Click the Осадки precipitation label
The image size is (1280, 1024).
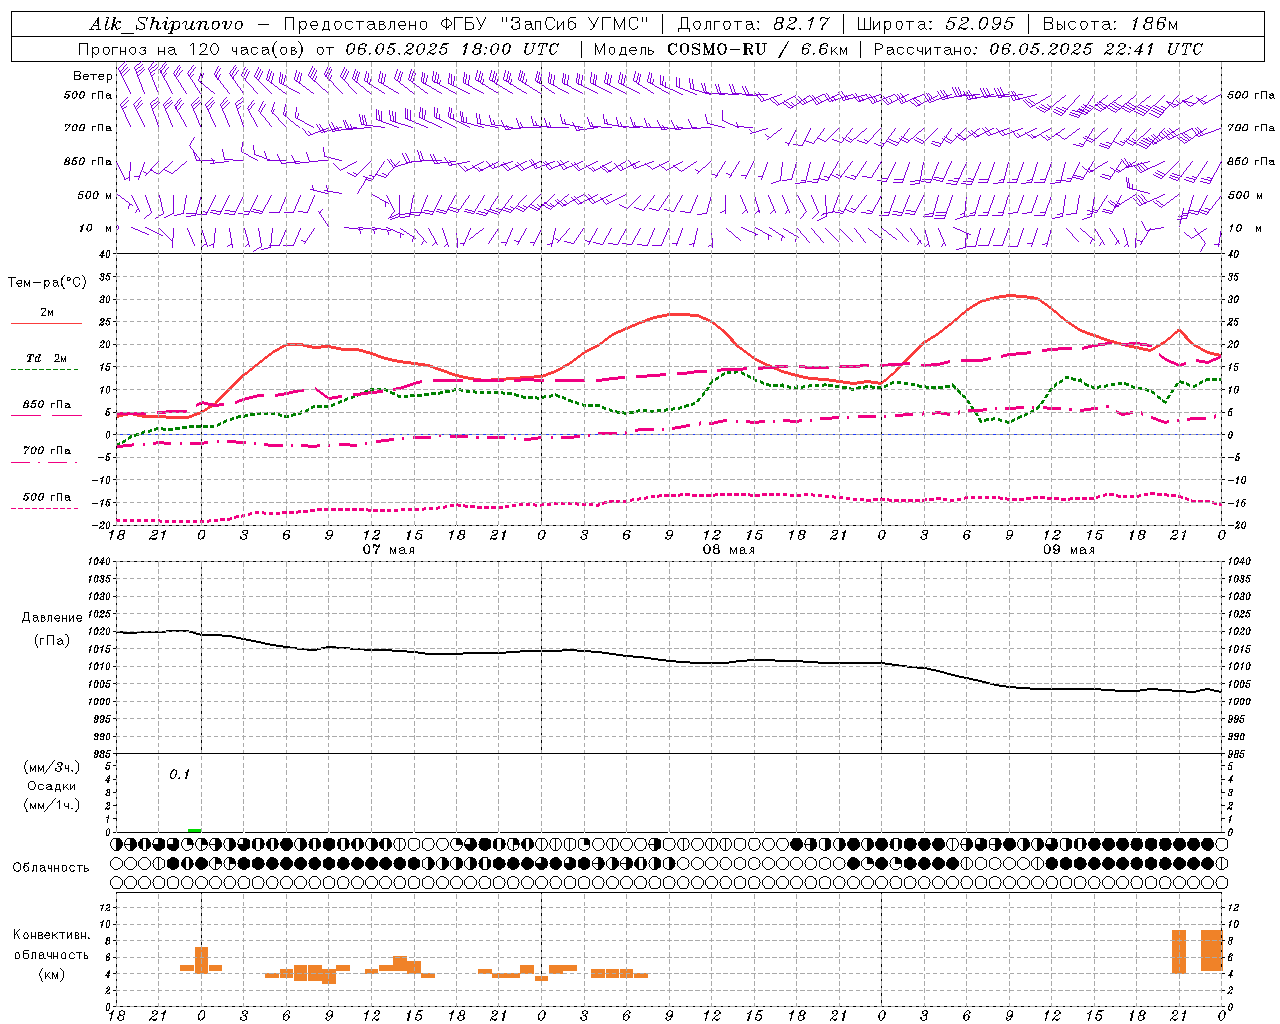[x=52, y=786]
